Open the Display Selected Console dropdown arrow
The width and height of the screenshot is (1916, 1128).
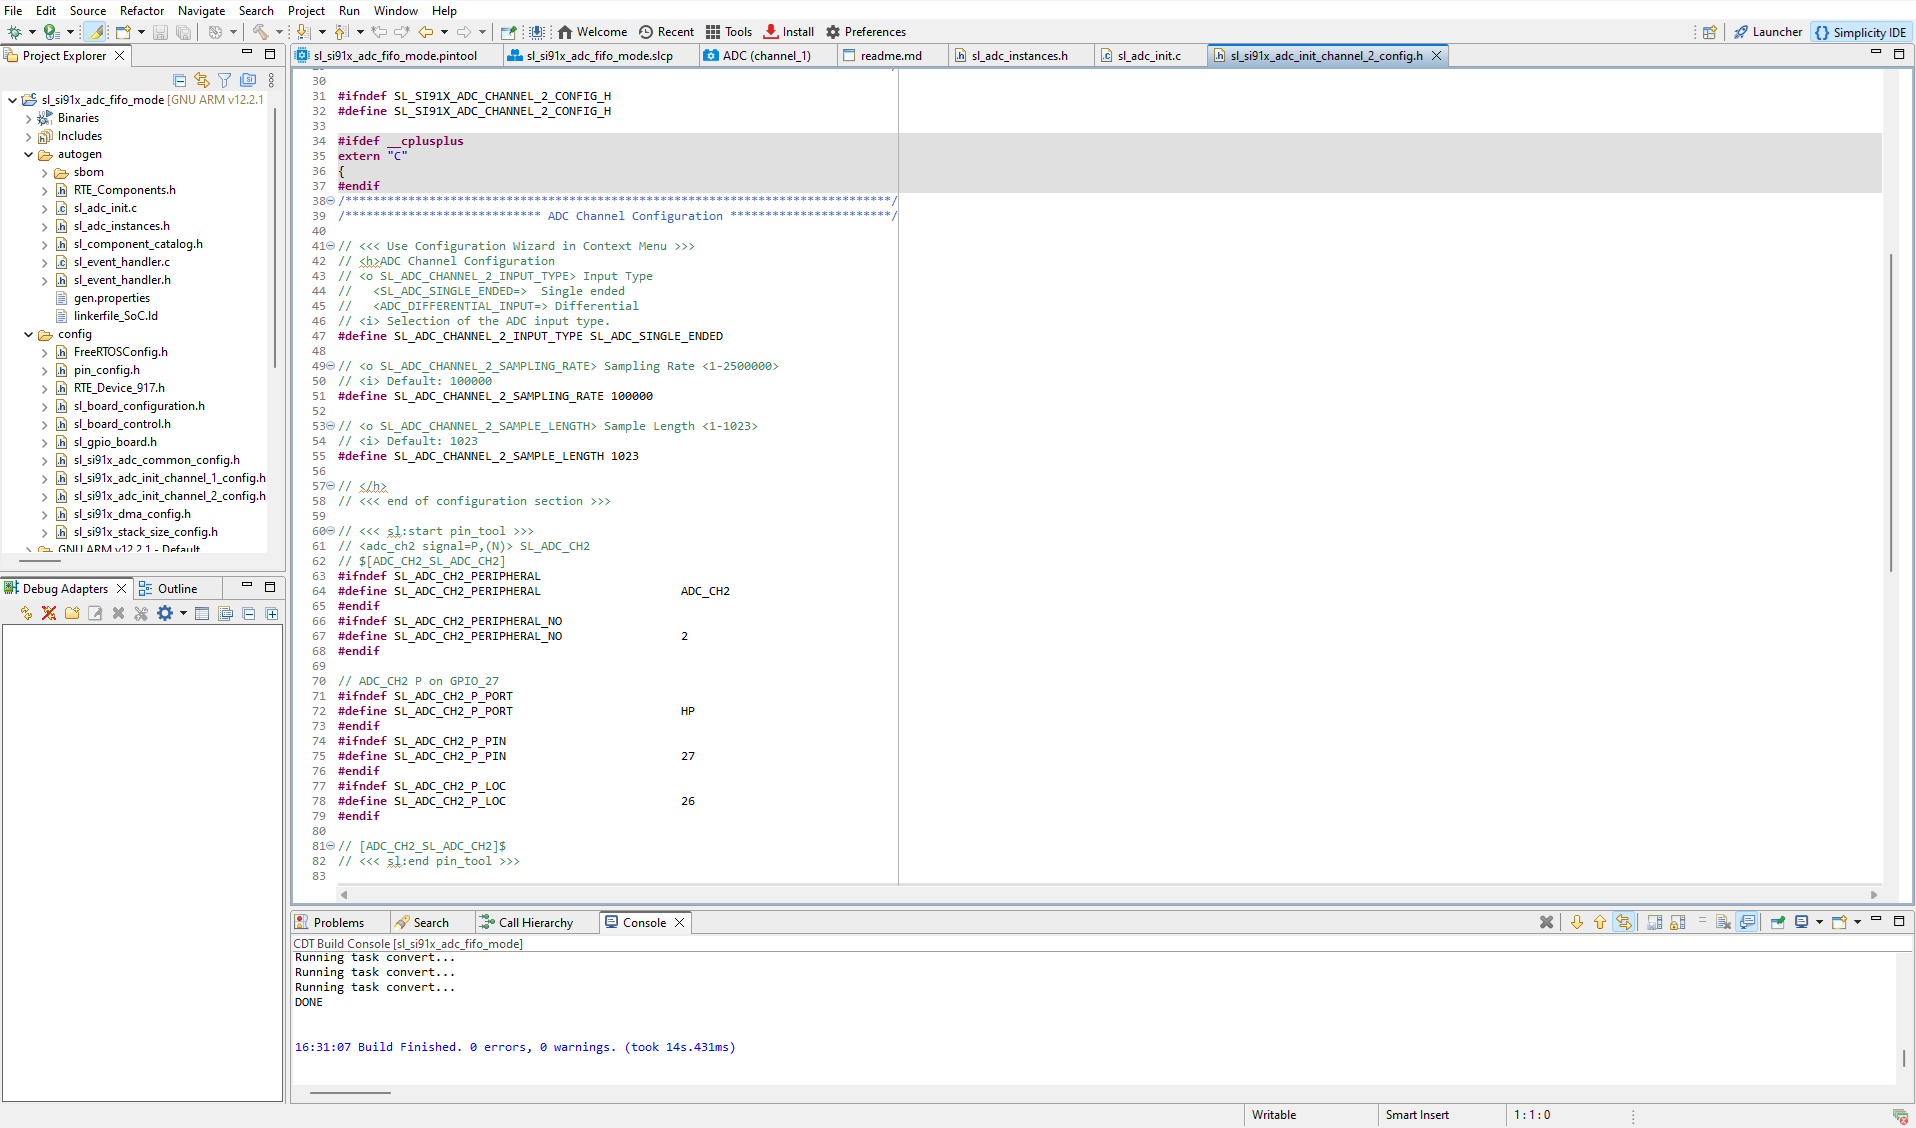[x=1819, y=922]
